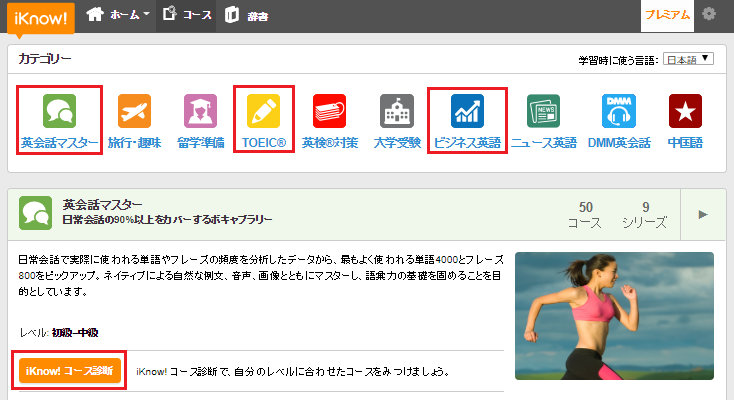This screenshot has height=400, width=734.
Task: Follow the 留学準備 text link
Action: 200,142
